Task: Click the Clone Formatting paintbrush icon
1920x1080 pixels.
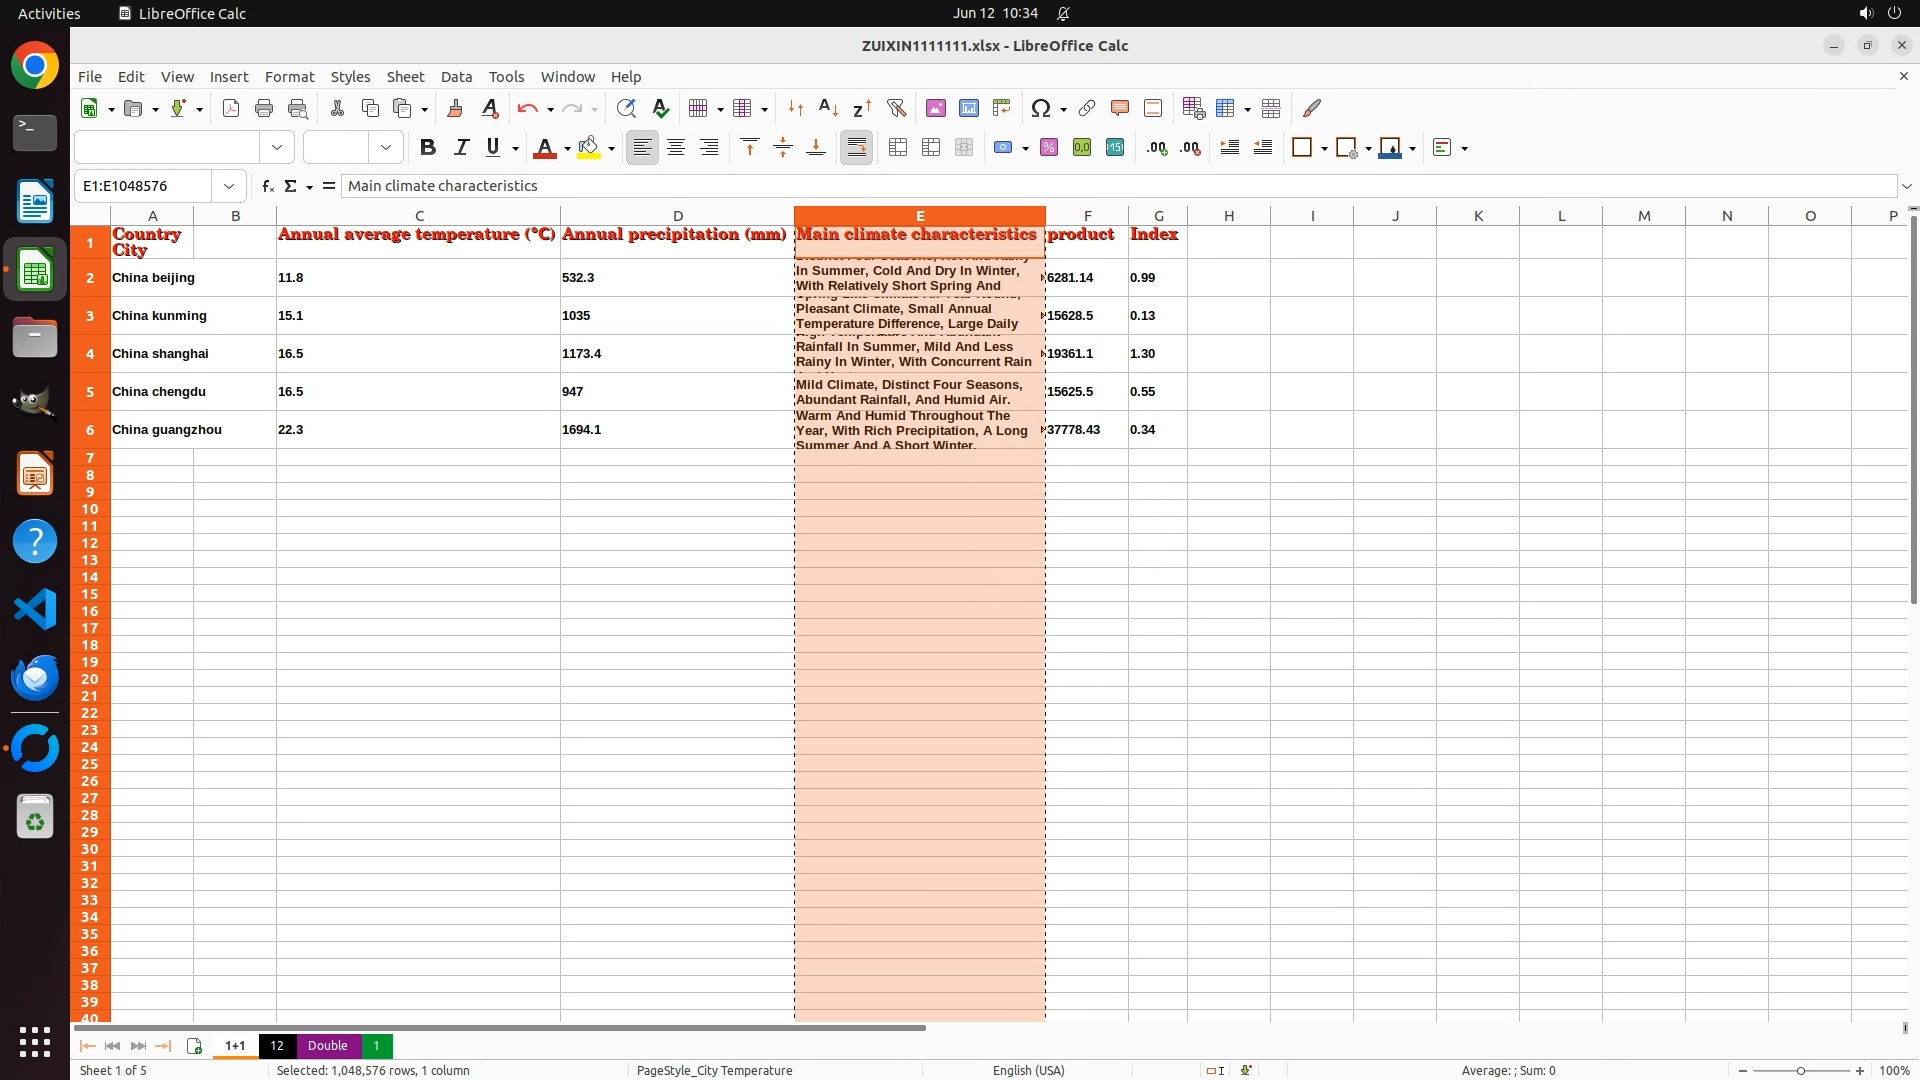Action: (455, 108)
